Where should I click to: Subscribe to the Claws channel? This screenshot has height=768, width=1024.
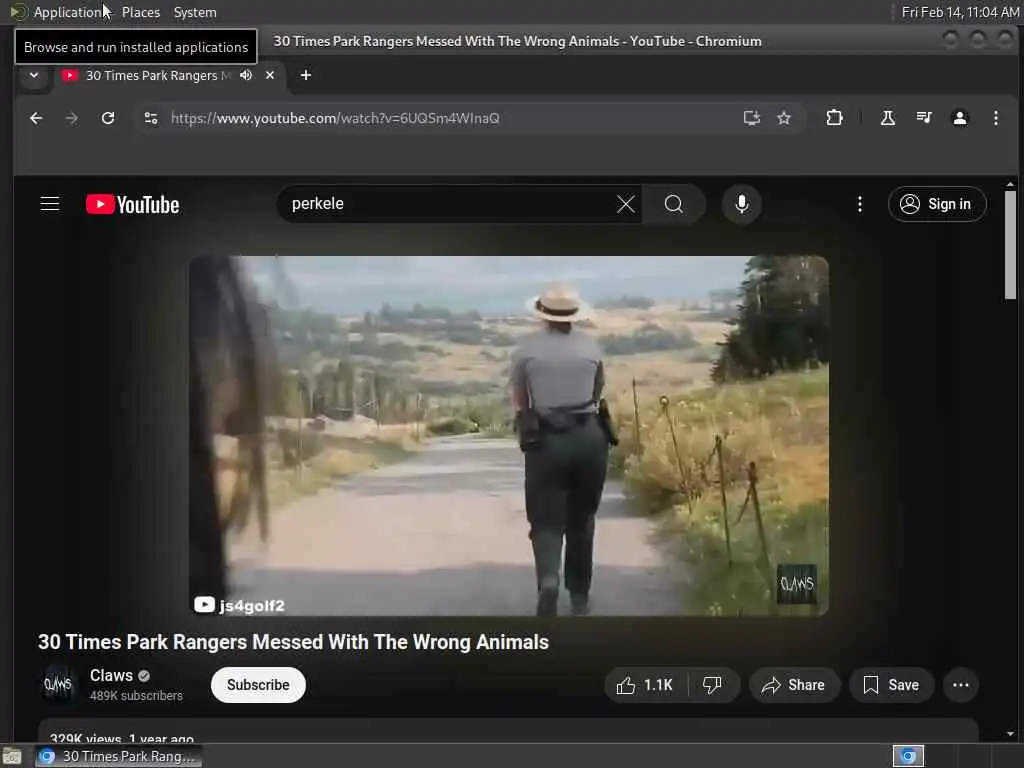(258, 685)
